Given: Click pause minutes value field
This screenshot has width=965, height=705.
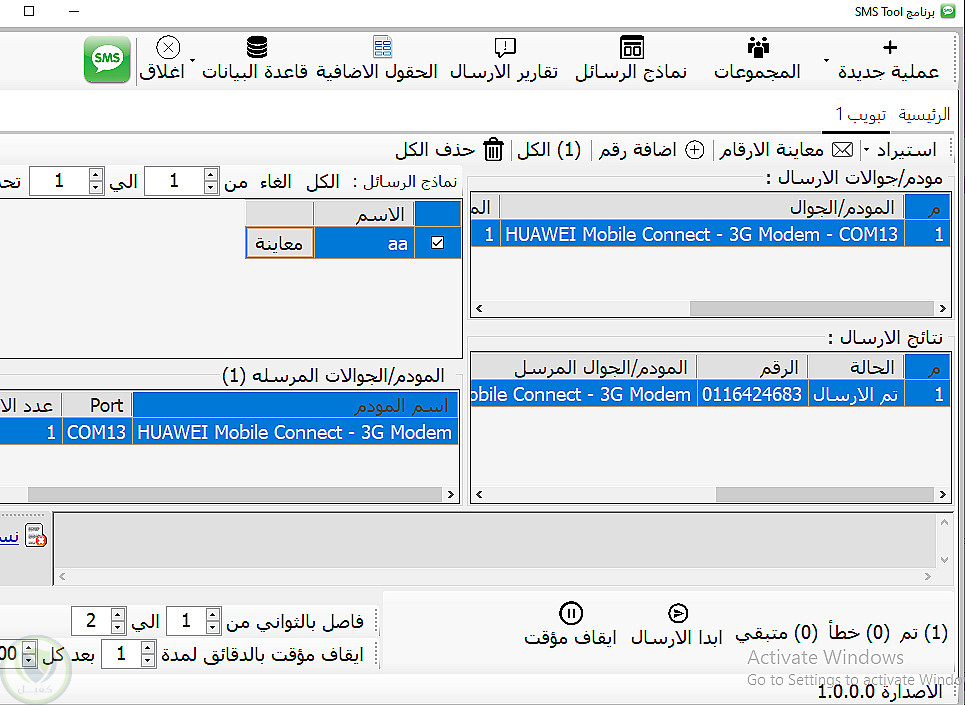Looking at the screenshot, I should 121,654.
